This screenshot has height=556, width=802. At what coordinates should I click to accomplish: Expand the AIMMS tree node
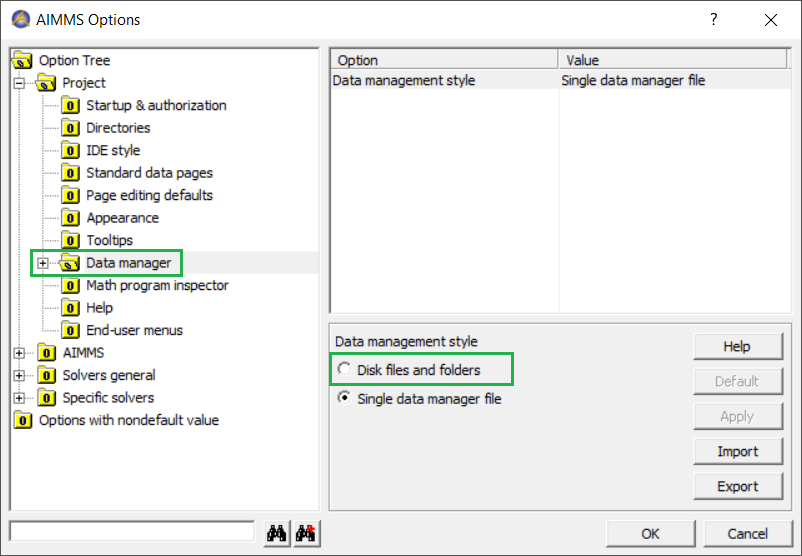click(19, 353)
